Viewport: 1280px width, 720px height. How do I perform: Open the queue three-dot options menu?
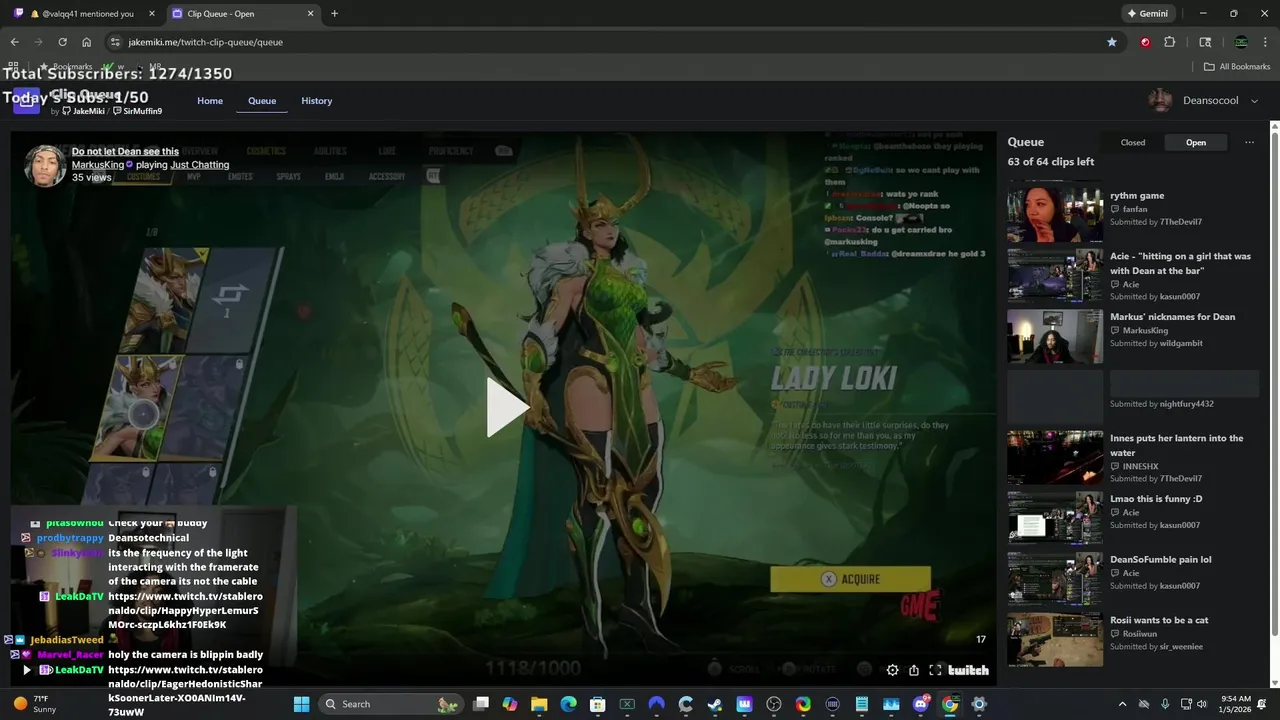pos(1249,142)
